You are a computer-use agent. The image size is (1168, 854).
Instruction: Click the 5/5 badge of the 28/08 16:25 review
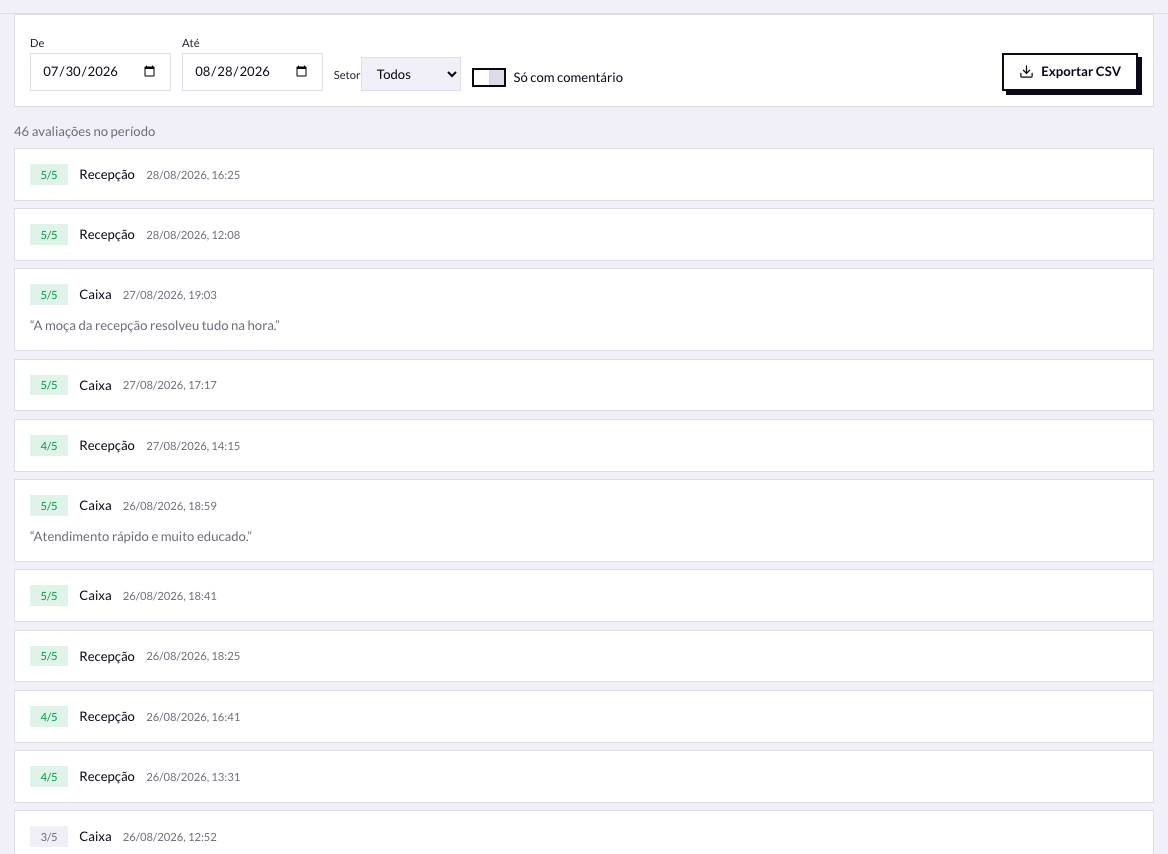(x=49, y=175)
